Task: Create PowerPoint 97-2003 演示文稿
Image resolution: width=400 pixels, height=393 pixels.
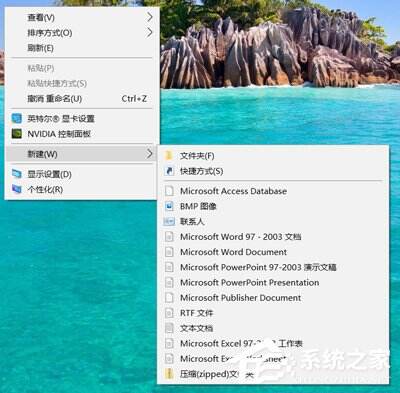Action: (273, 267)
